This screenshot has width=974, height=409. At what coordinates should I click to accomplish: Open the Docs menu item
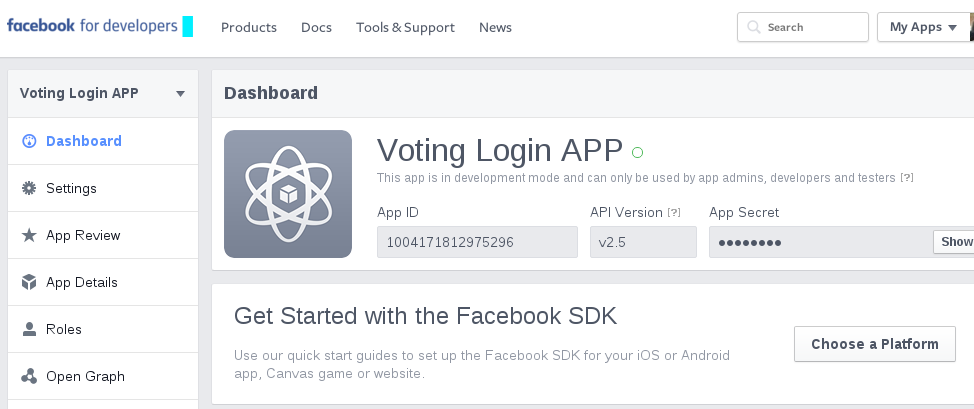click(316, 27)
